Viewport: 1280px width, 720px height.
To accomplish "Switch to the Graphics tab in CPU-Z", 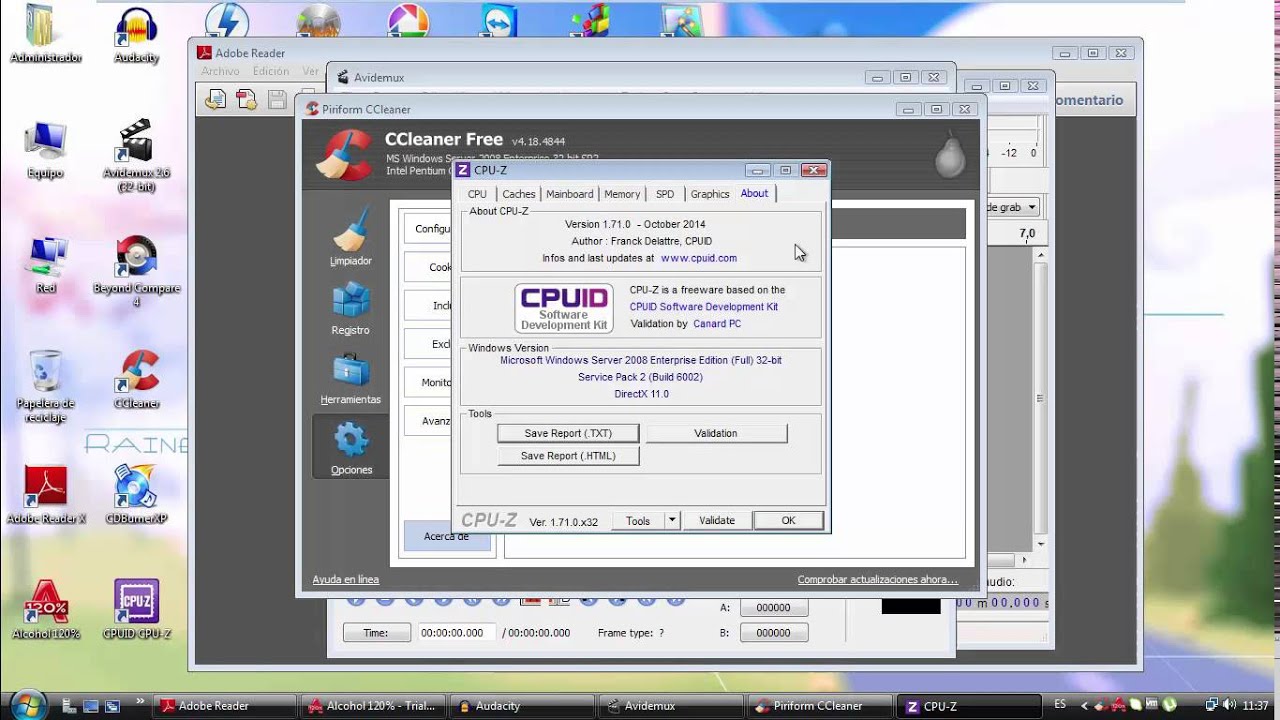I will coord(710,194).
